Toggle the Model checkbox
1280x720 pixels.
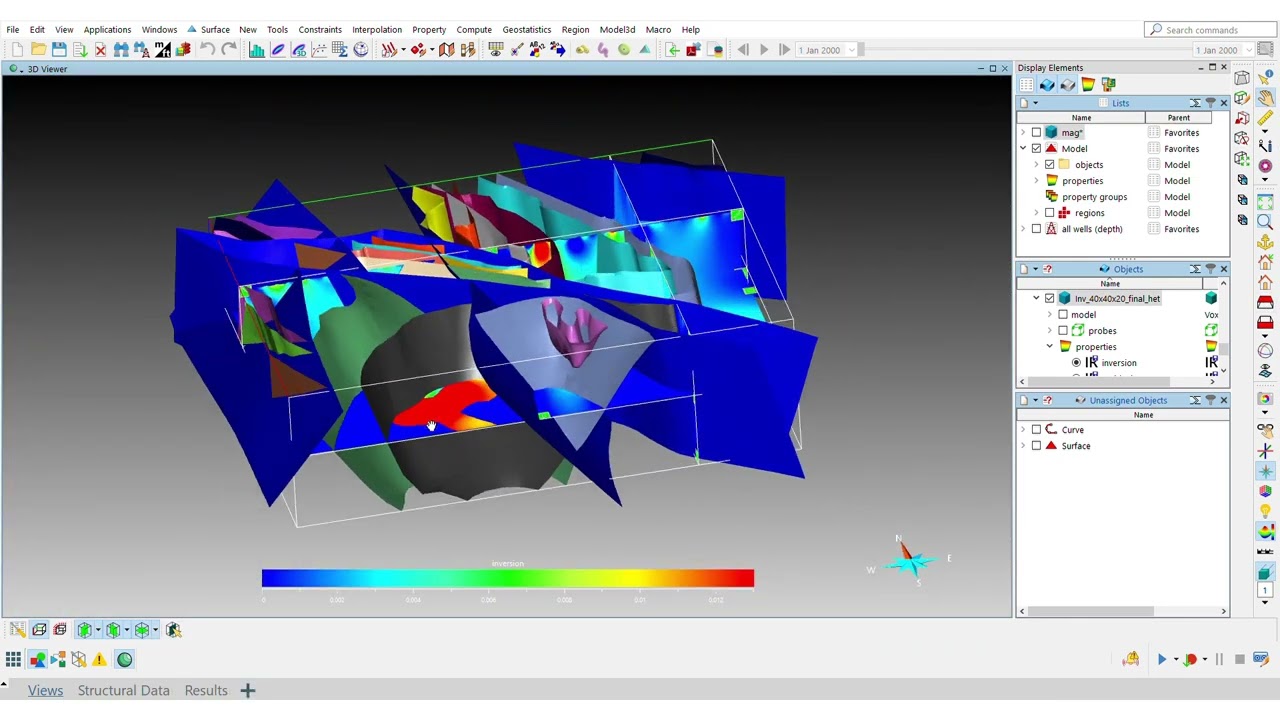pos(1036,149)
